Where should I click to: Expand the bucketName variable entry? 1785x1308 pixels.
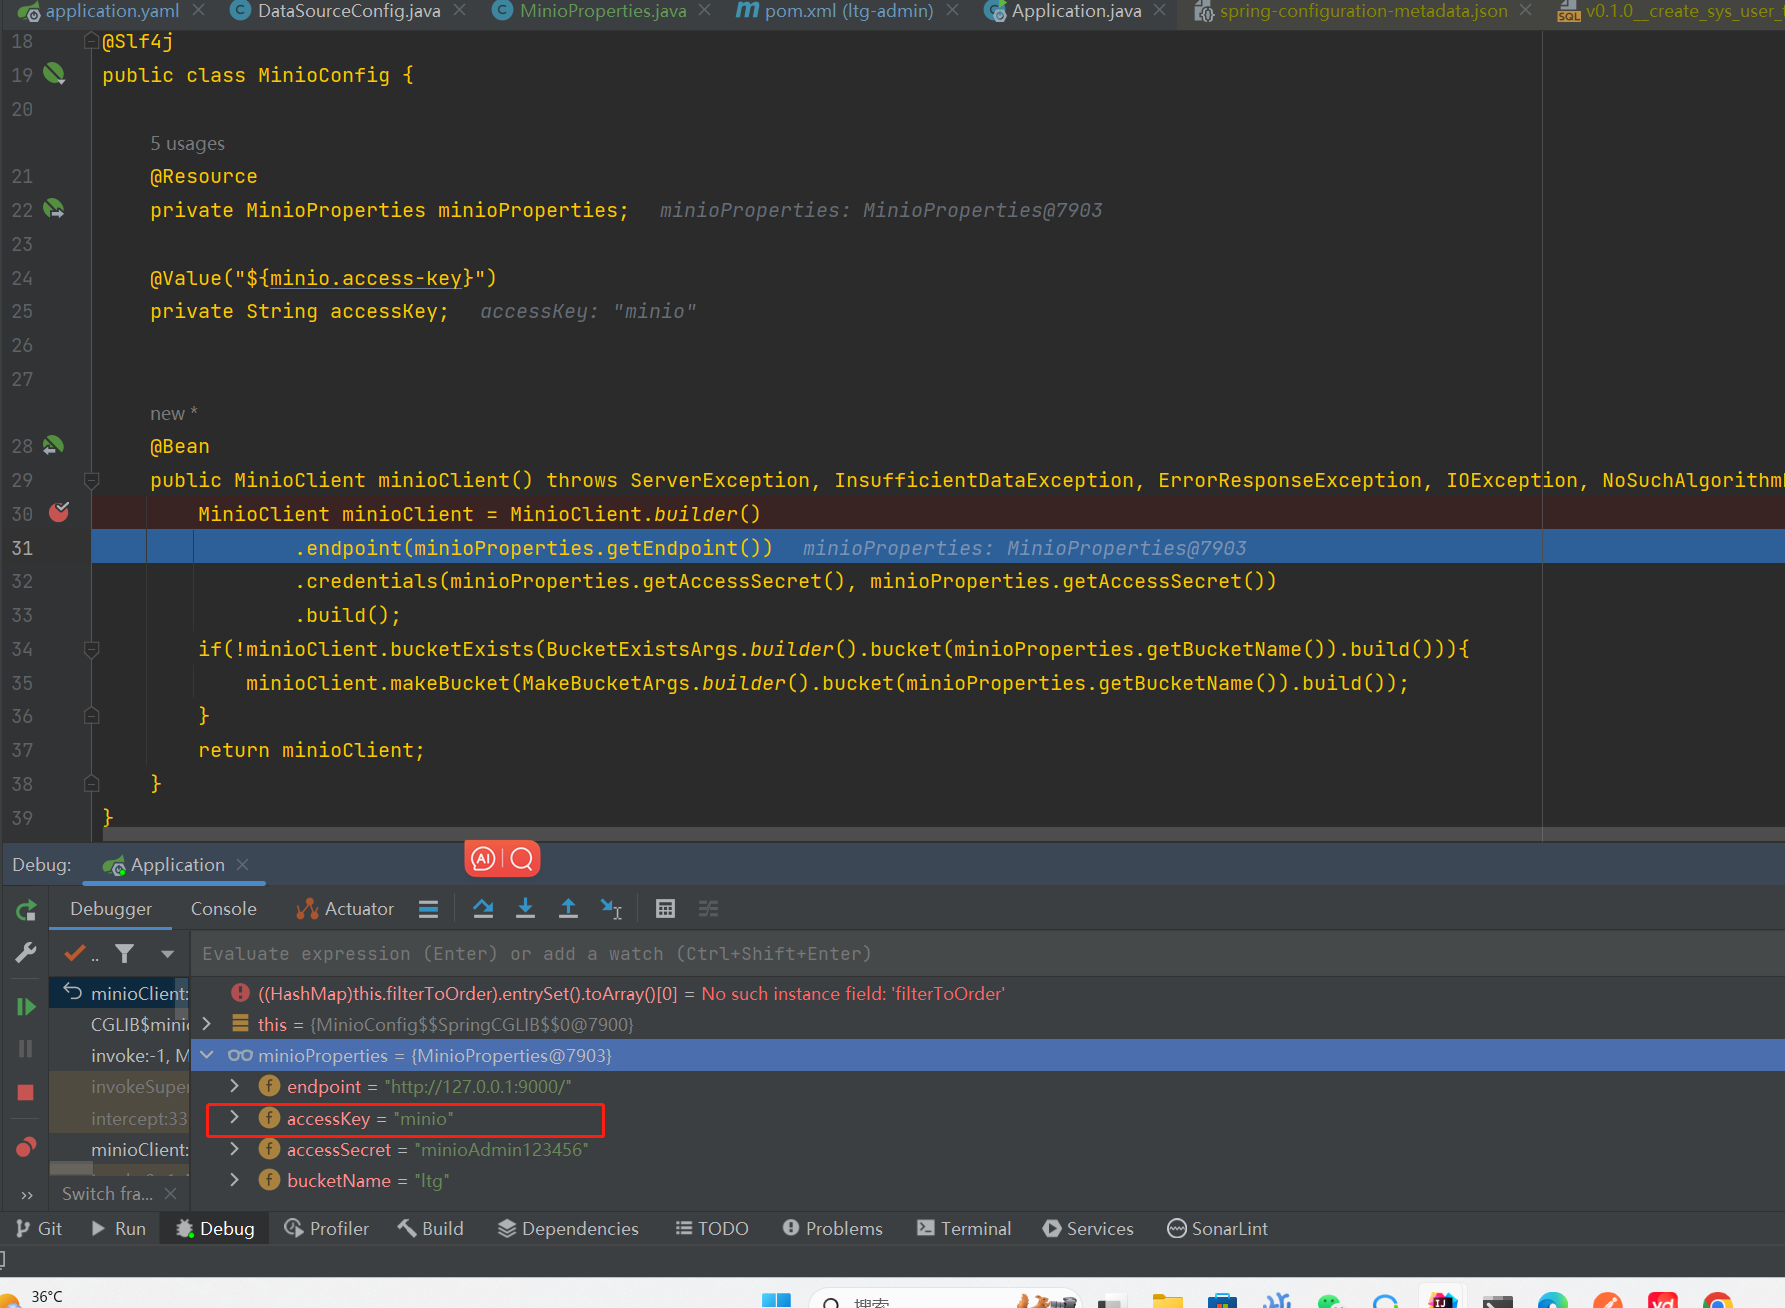234,1180
